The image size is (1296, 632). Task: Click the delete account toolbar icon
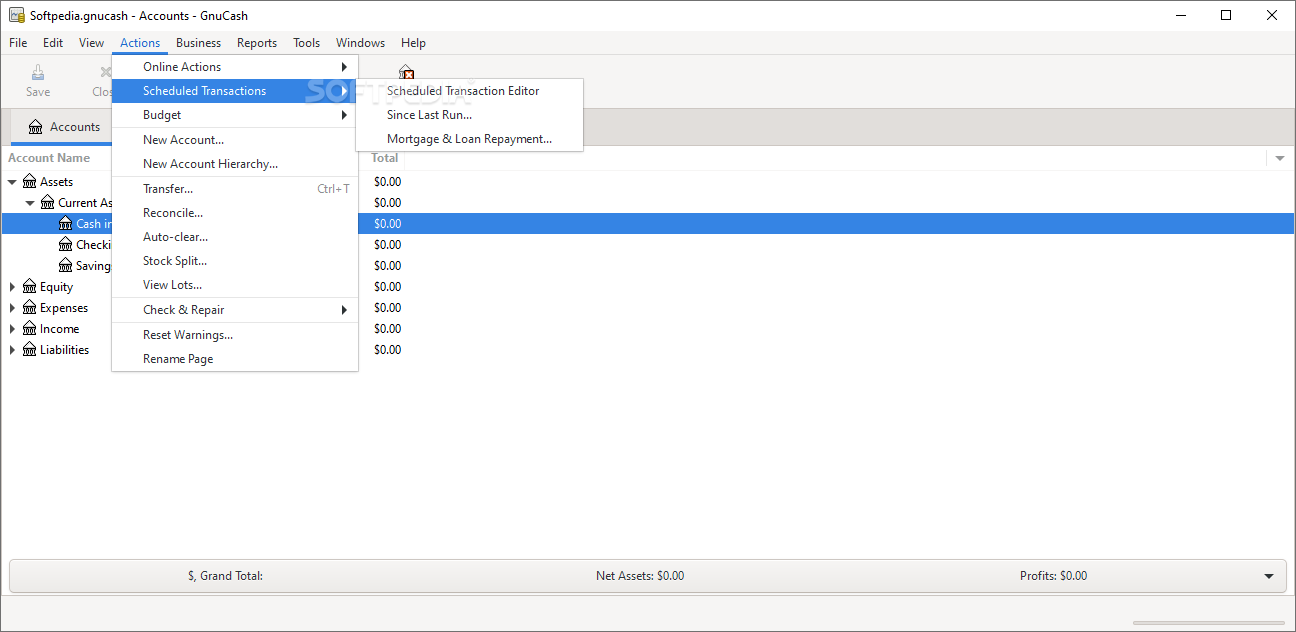(406, 72)
